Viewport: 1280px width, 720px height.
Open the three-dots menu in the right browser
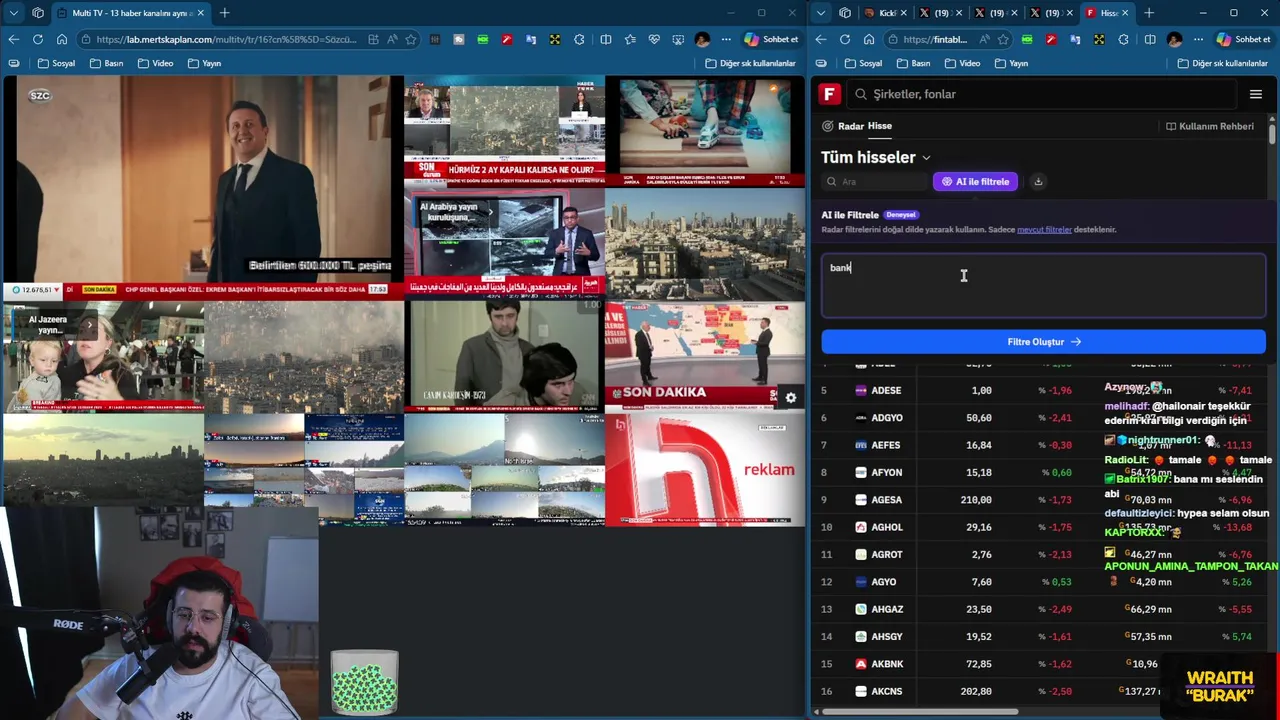point(1197,39)
